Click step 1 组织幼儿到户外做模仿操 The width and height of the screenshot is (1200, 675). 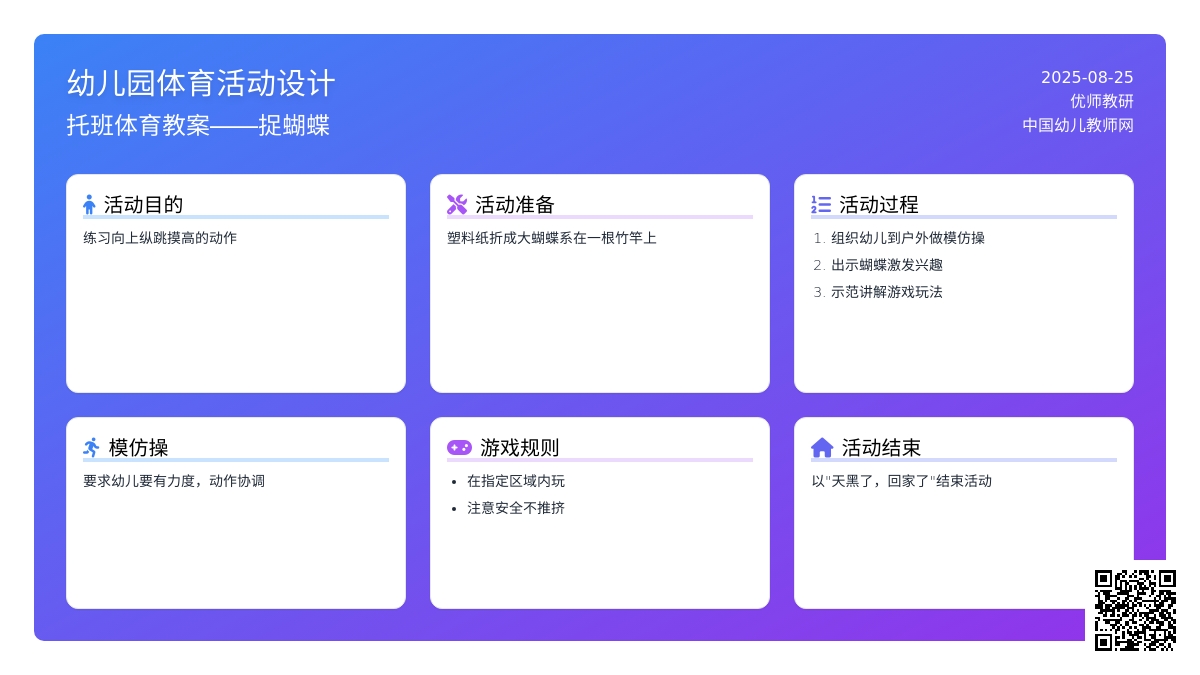click(x=908, y=238)
